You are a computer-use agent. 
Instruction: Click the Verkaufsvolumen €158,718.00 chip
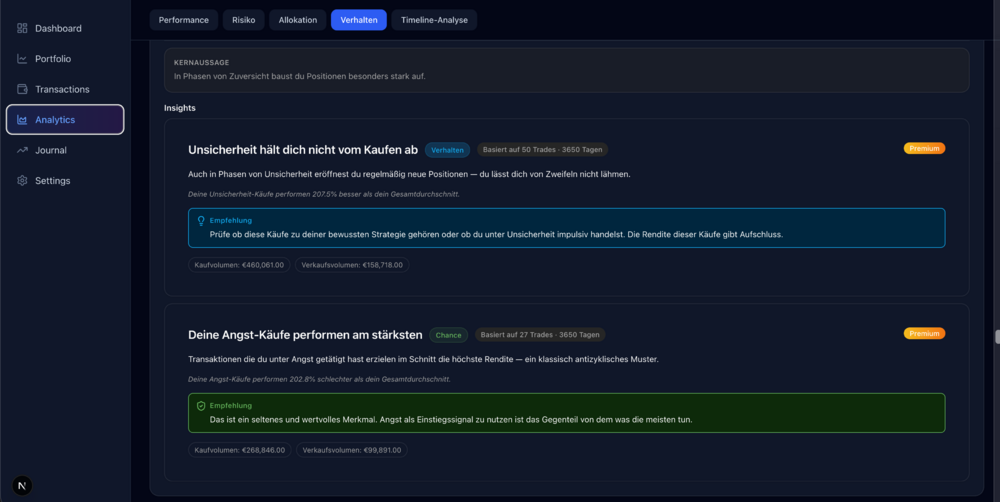(x=352, y=265)
